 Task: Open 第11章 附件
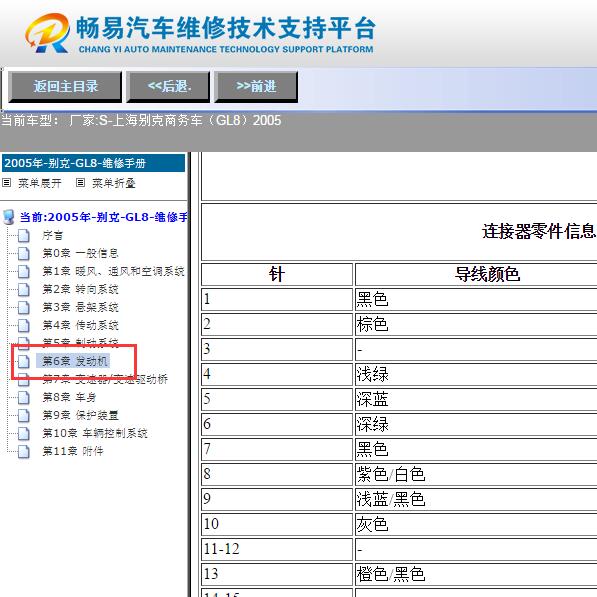tap(73, 452)
